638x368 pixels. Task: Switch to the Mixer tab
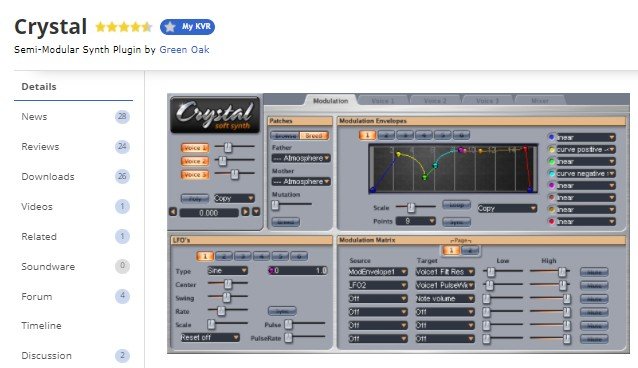pyautogui.click(x=540, y=100)
